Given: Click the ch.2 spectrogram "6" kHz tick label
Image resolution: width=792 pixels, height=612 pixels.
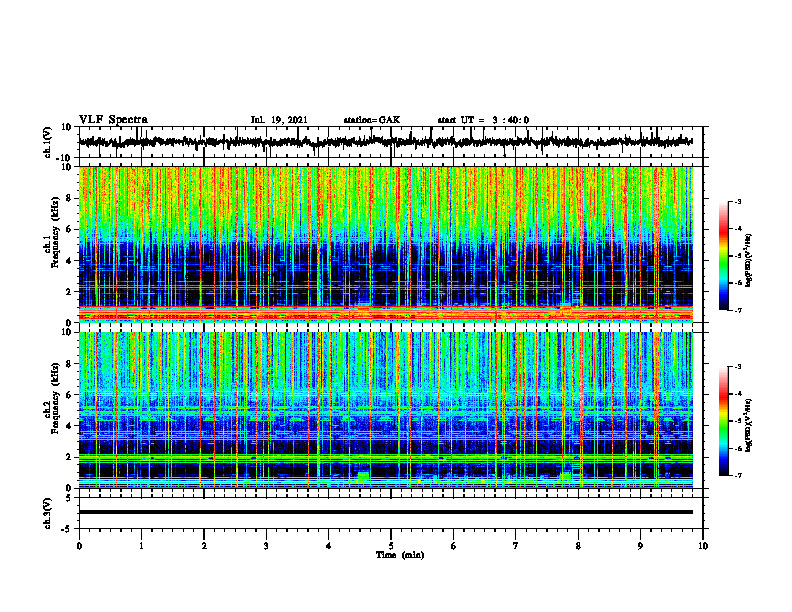Looking at the screenshot, I should [70, 395].
